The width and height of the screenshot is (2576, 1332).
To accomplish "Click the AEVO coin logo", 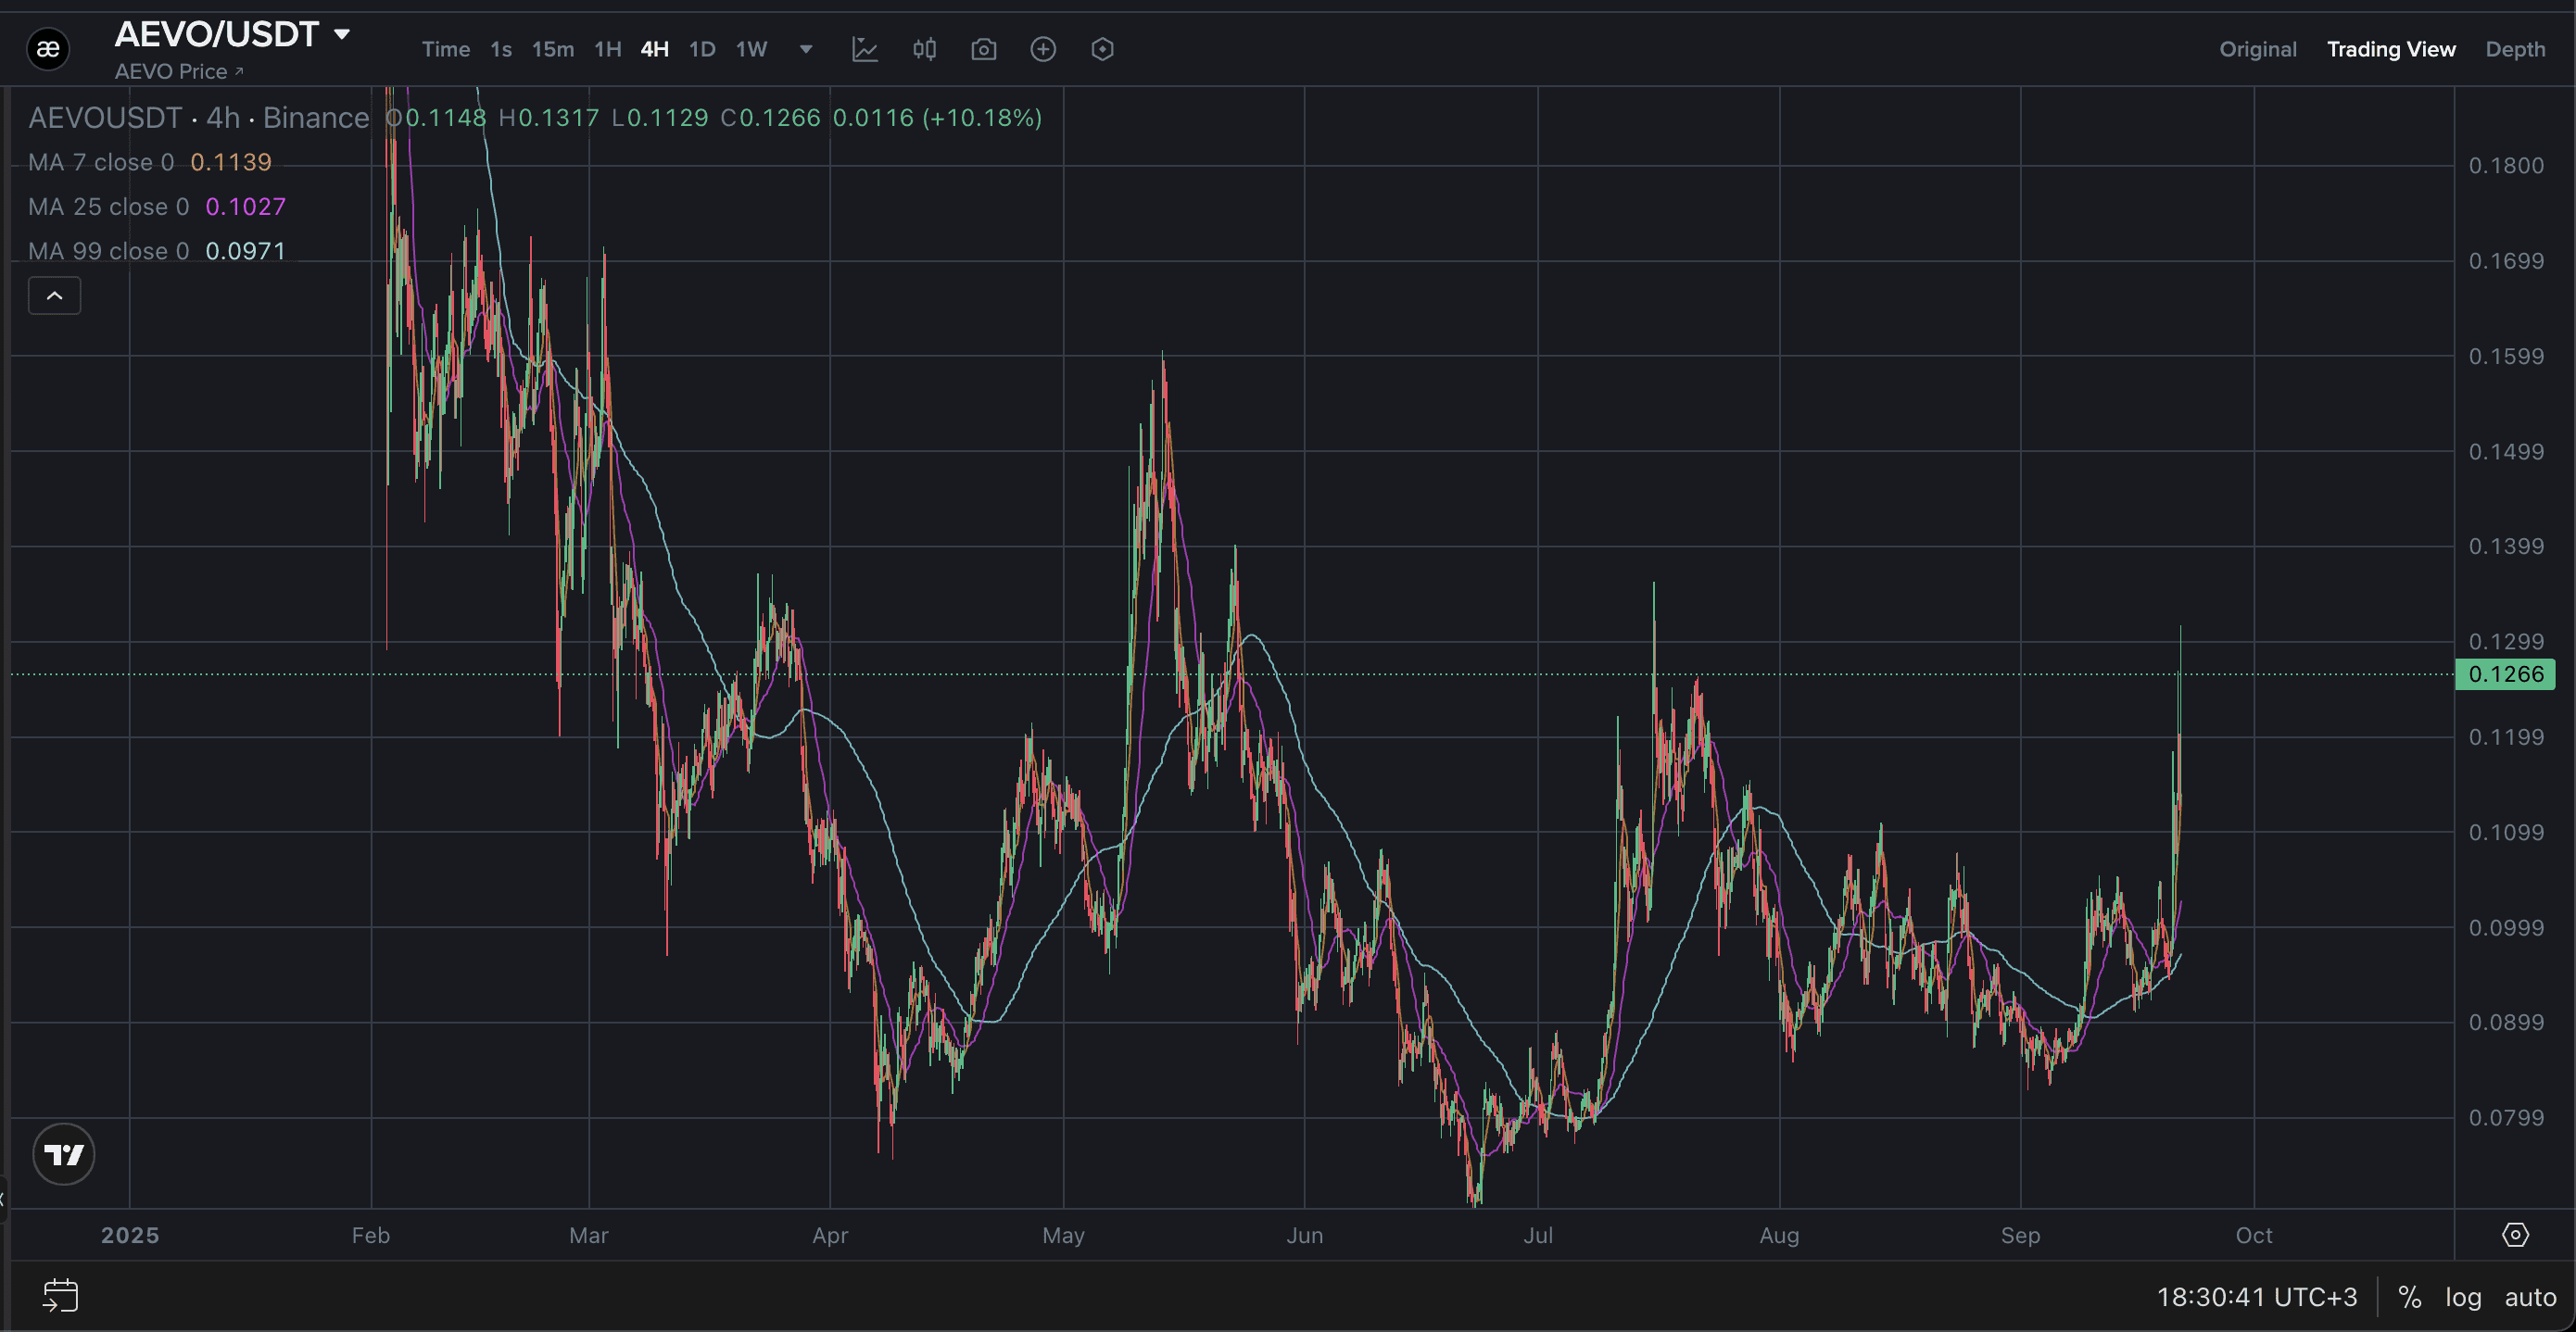I will coord(48,49).
